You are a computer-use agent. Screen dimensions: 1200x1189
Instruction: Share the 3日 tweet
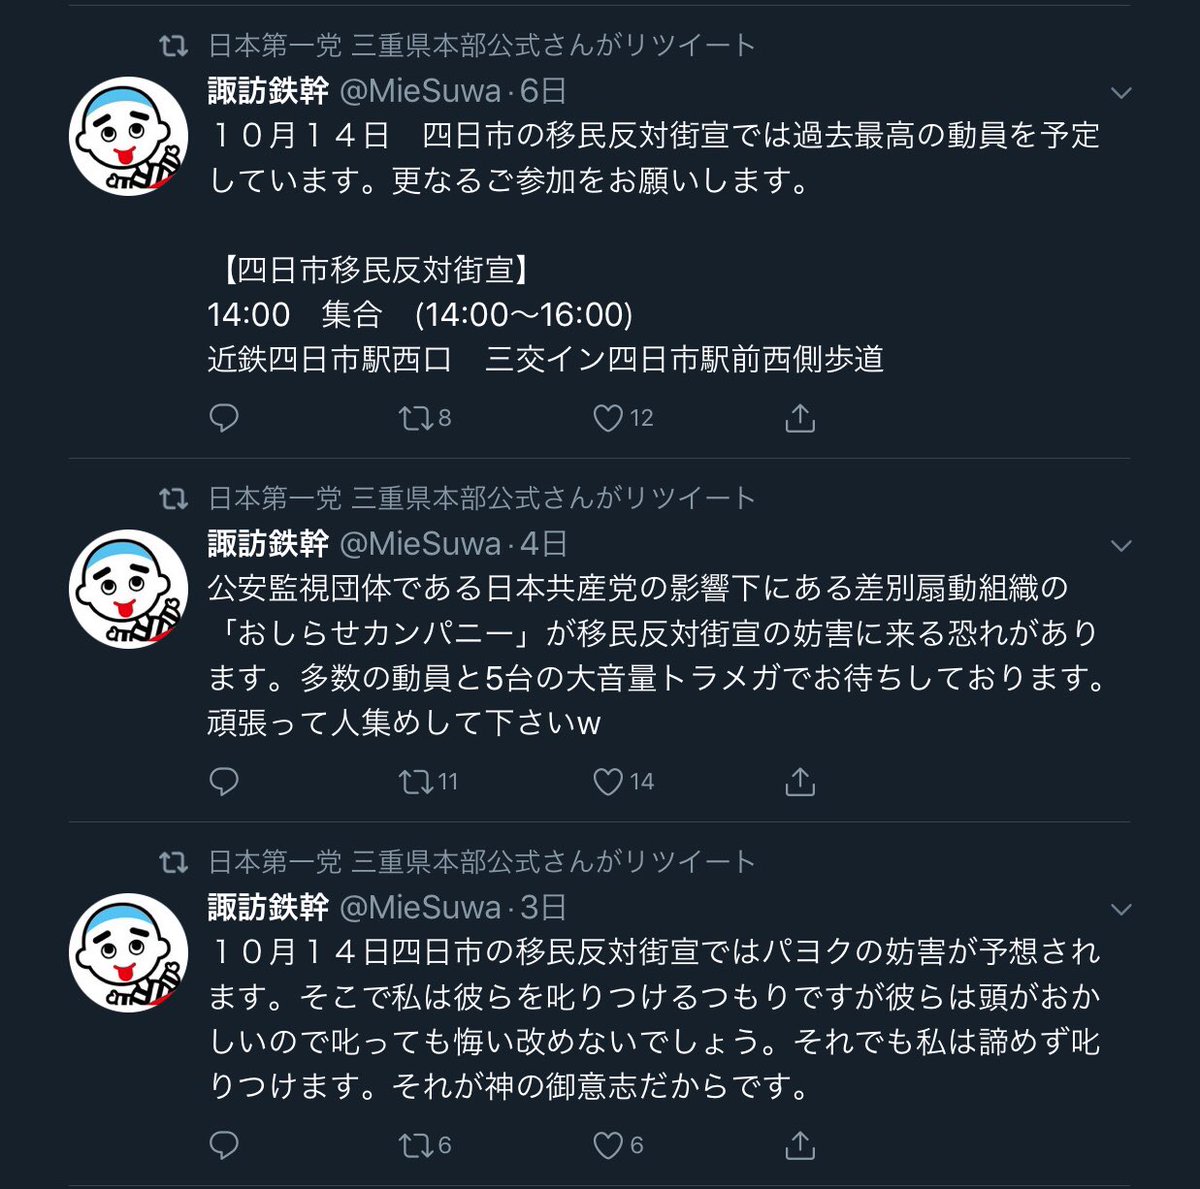[x=800, y=1145]
